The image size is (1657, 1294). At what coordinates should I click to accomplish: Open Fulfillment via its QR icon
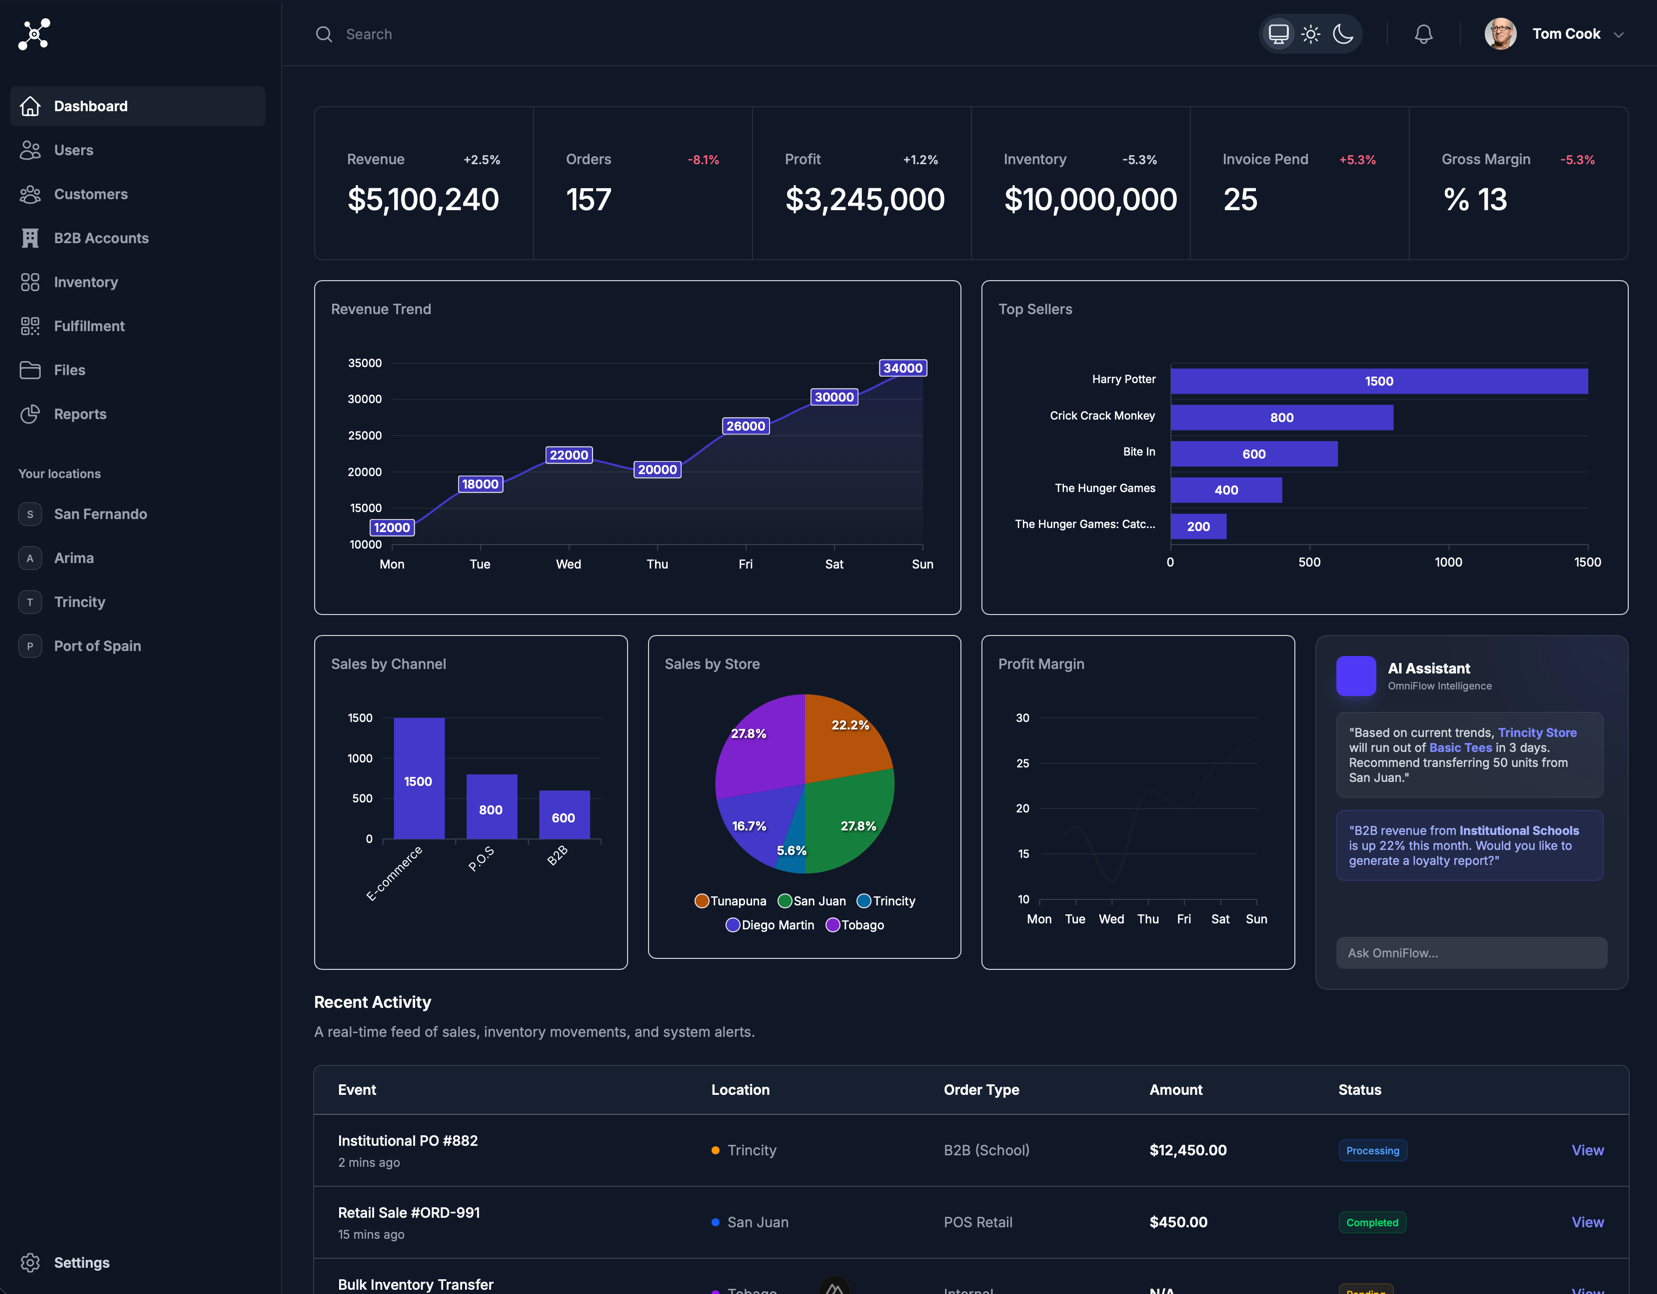coord(30,326)
